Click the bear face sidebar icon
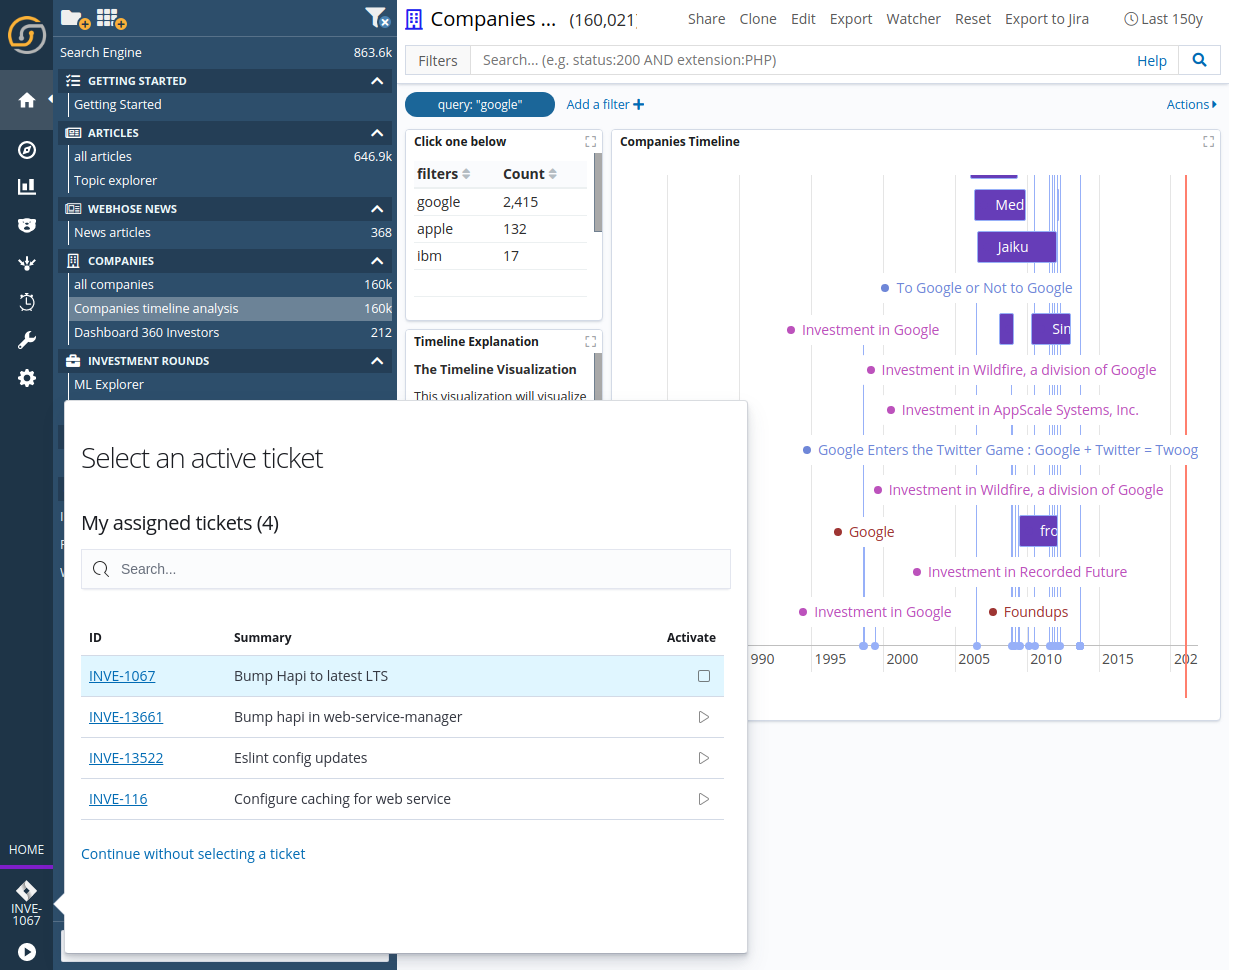 tap(27, 225)
